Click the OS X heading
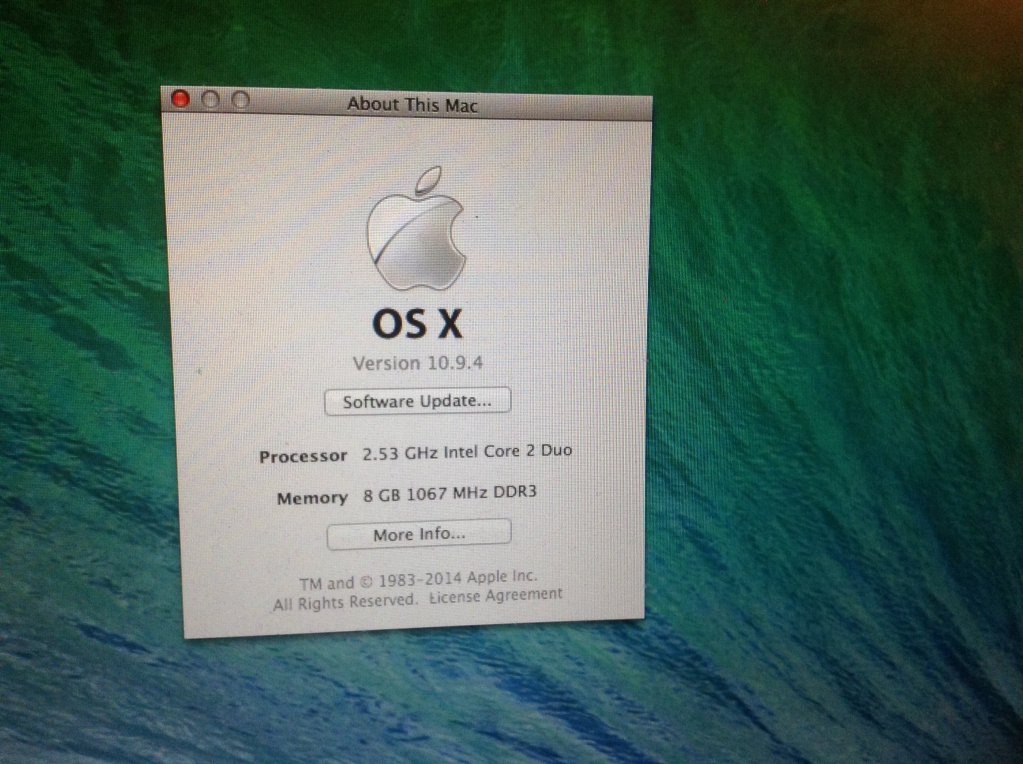 pos(418,323)
